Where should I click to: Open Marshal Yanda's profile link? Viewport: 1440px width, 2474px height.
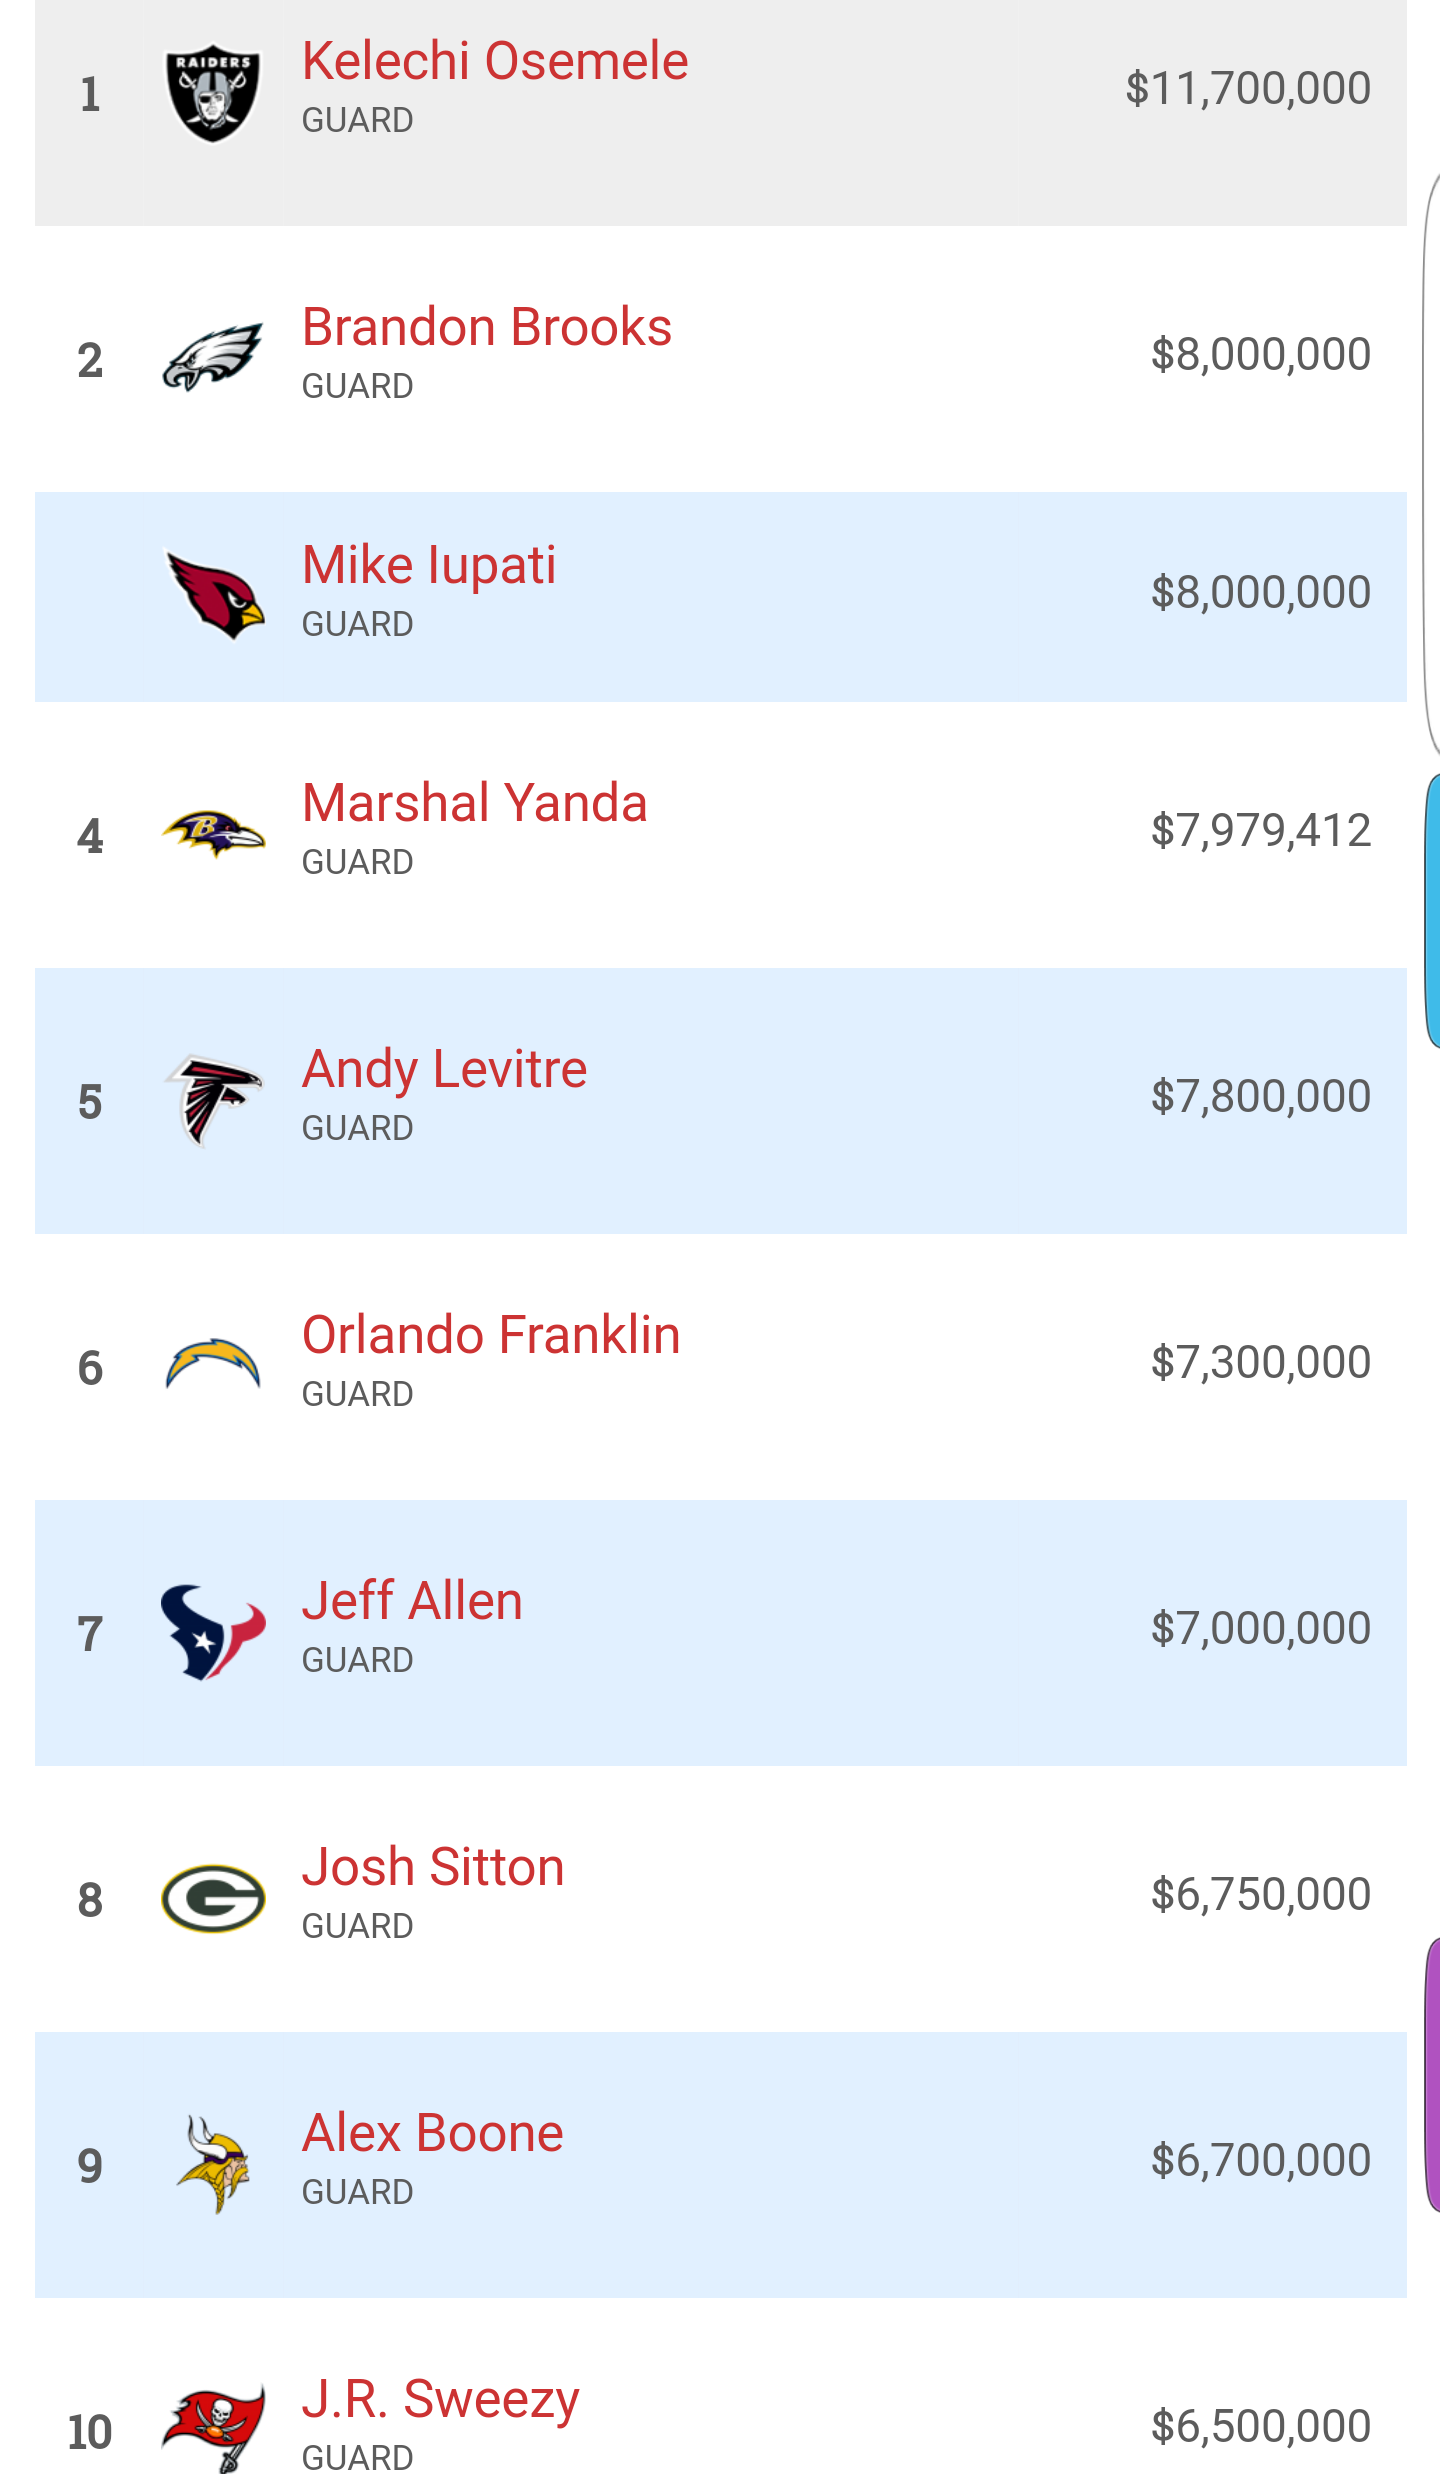pos(475,803)
